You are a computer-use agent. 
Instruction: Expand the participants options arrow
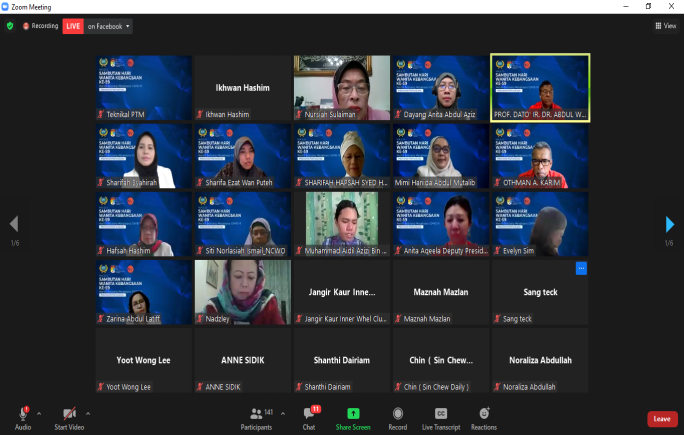(282, 412)
